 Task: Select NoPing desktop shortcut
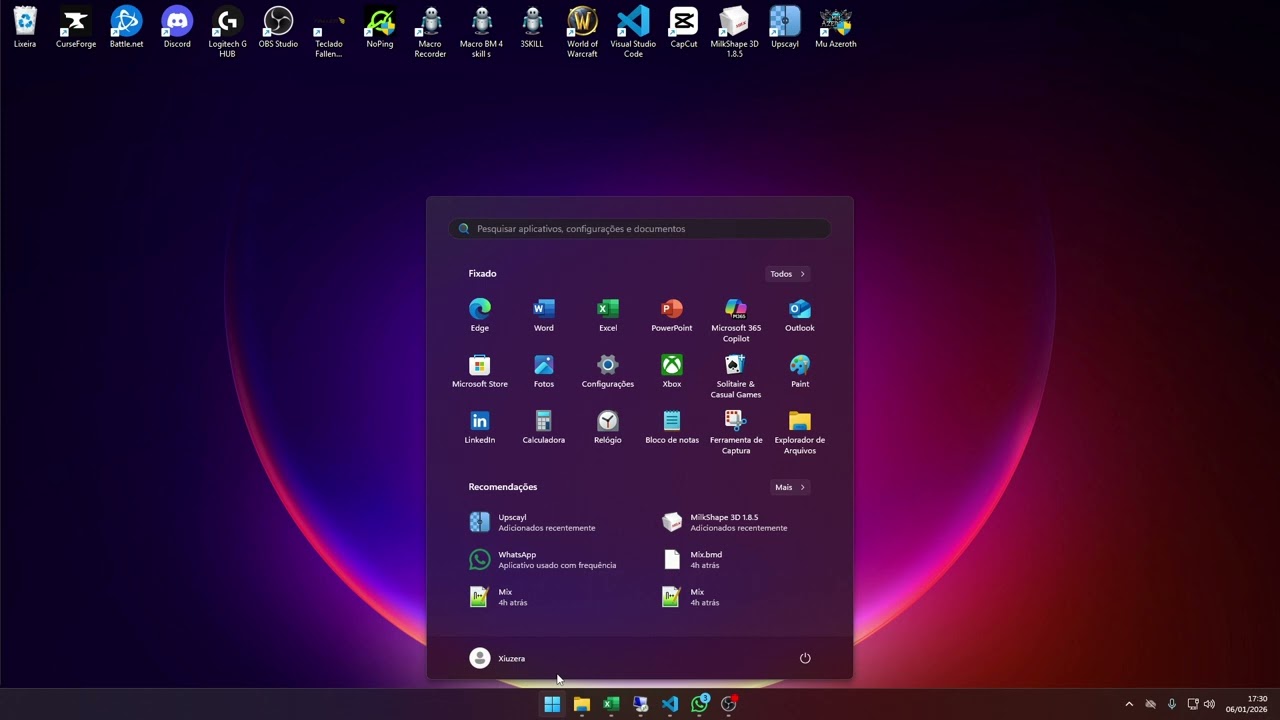[380, 28]
